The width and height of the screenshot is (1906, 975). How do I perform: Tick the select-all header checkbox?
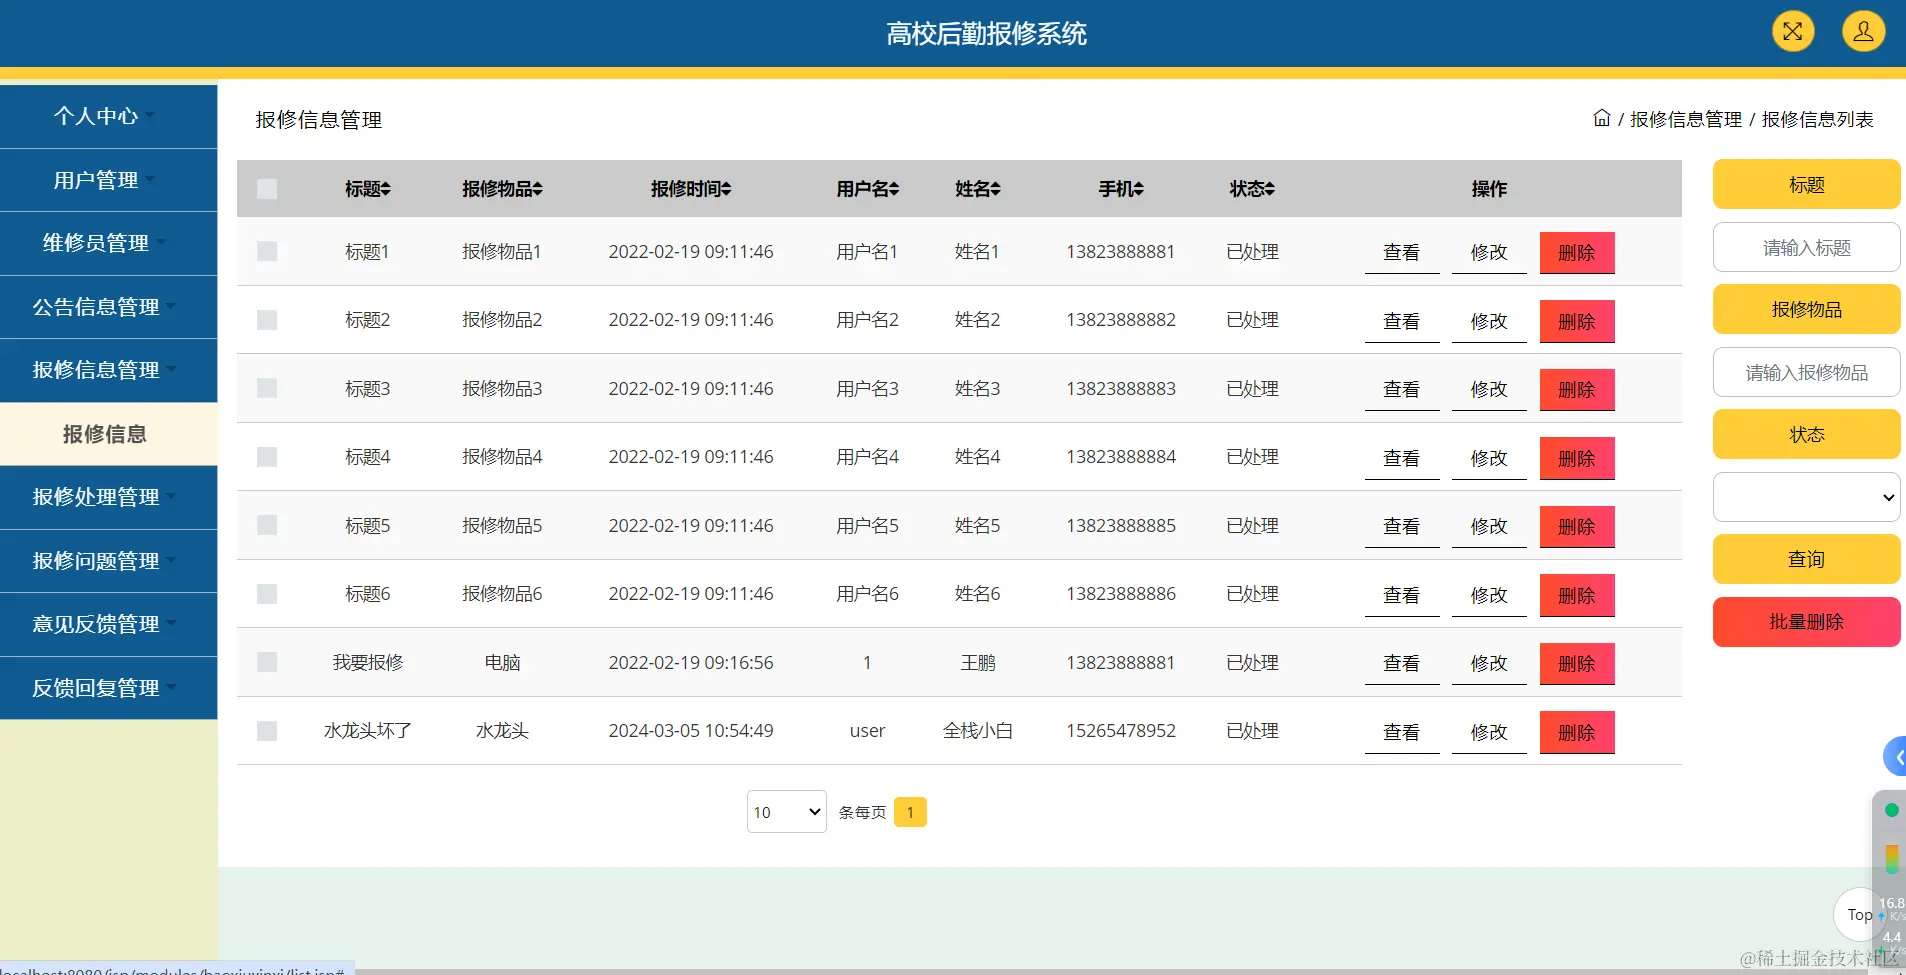pos(267,189)
